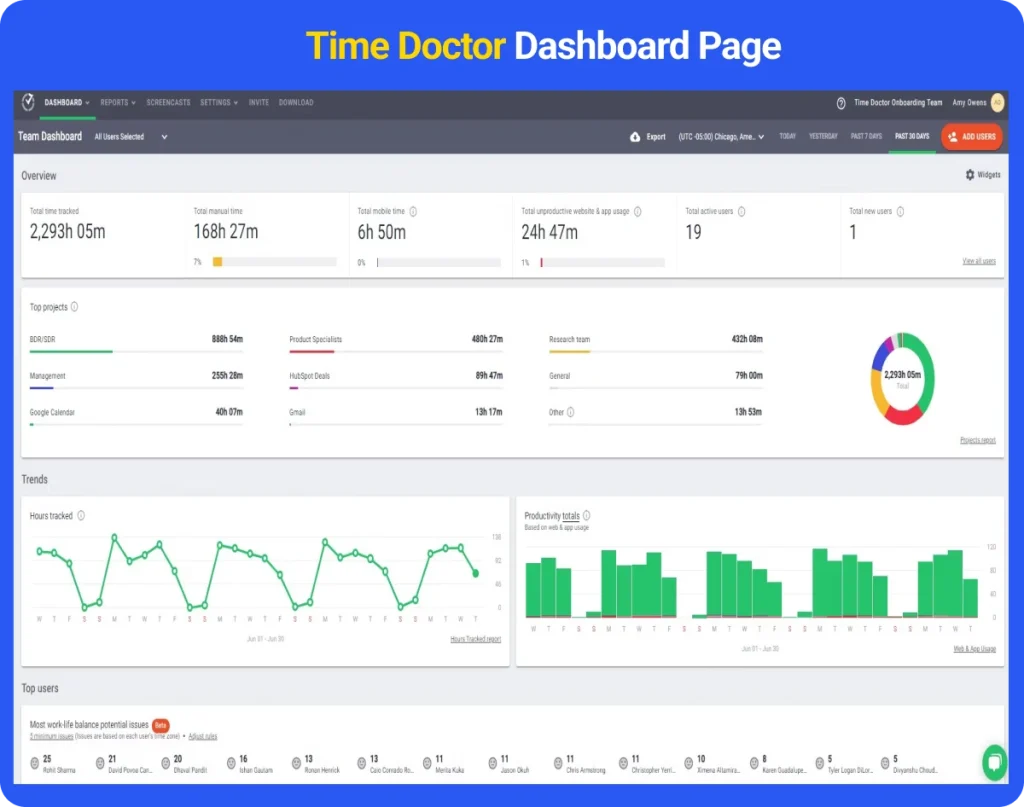Expand the Settings menu dropdown
1024x807 pixels.
(x=219, y=103)
